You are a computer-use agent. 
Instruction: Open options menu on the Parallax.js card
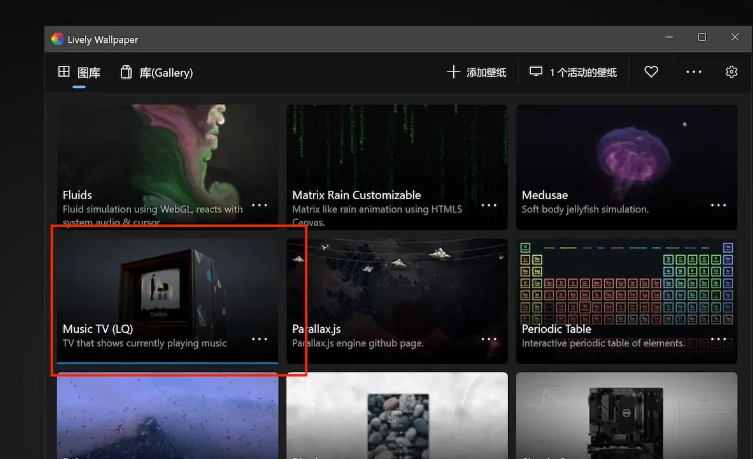[x=489, y=339]
